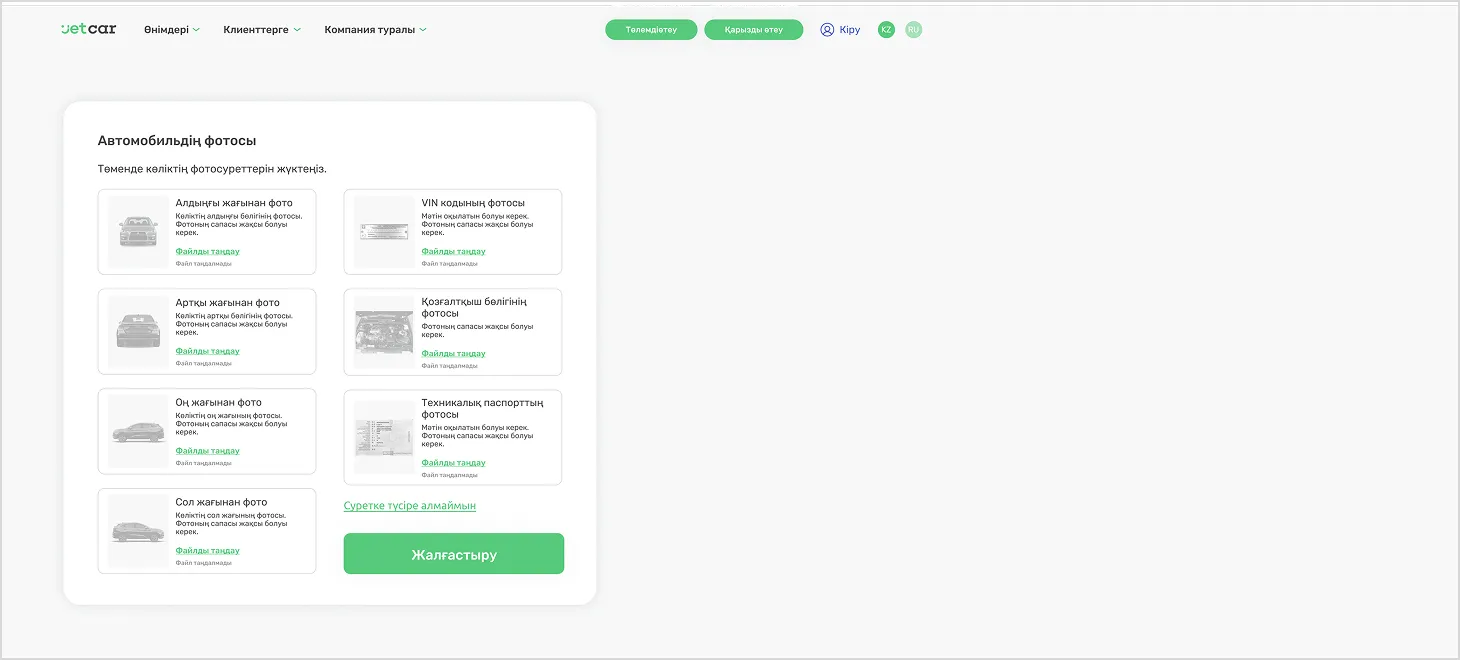Click the VIN code plate image
Screen dimensions: 1460x660
[384, 232]
